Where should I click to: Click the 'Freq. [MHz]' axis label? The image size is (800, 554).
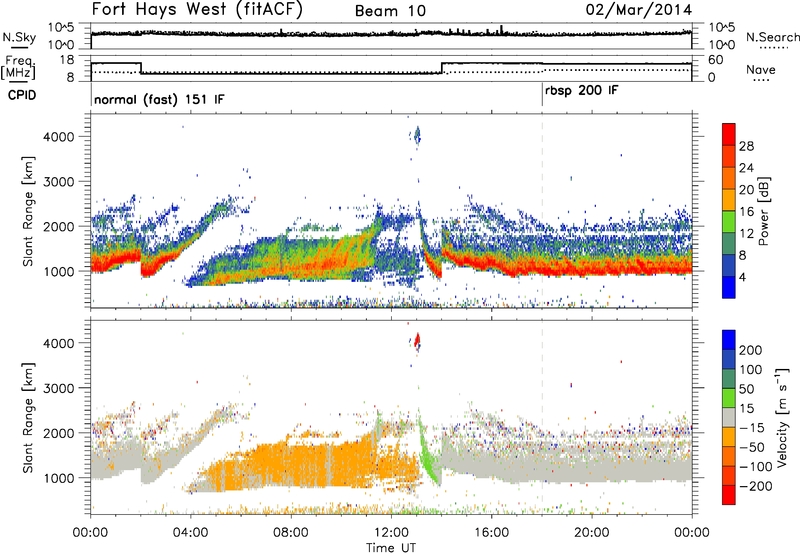[18, 67]
